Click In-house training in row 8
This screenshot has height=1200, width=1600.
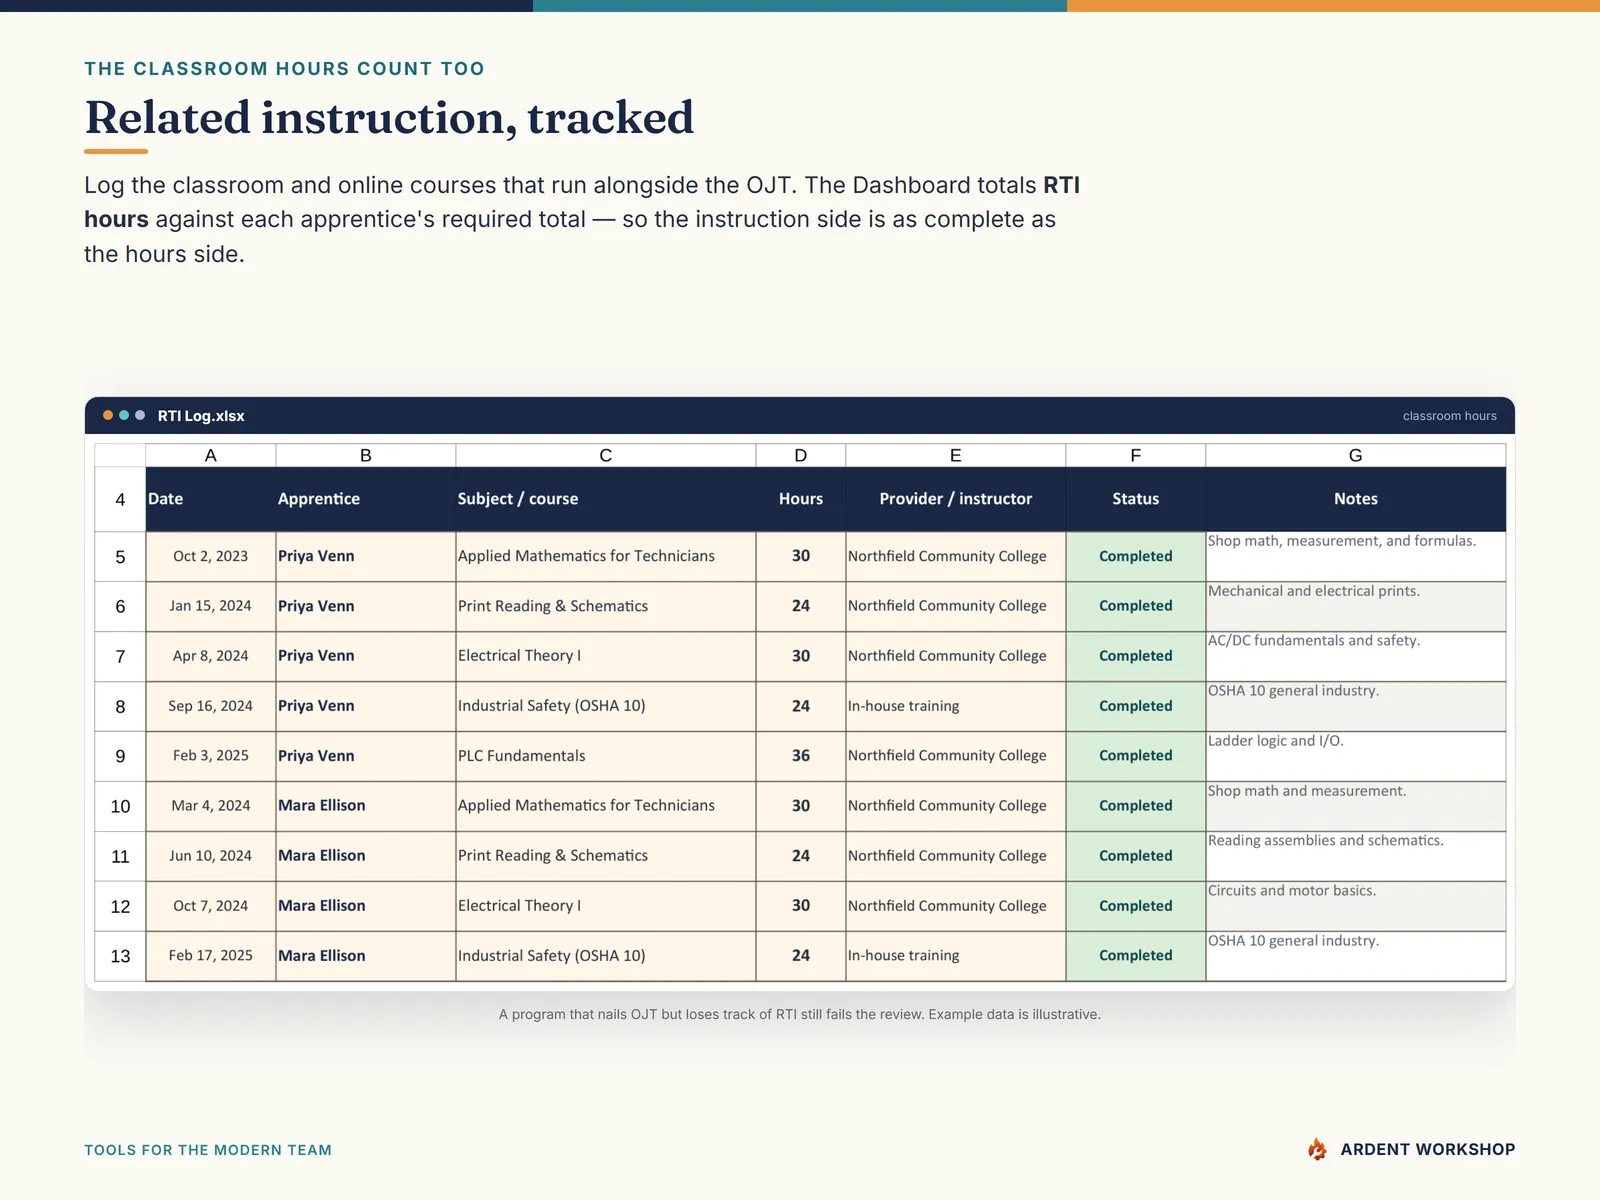(956, 706)
